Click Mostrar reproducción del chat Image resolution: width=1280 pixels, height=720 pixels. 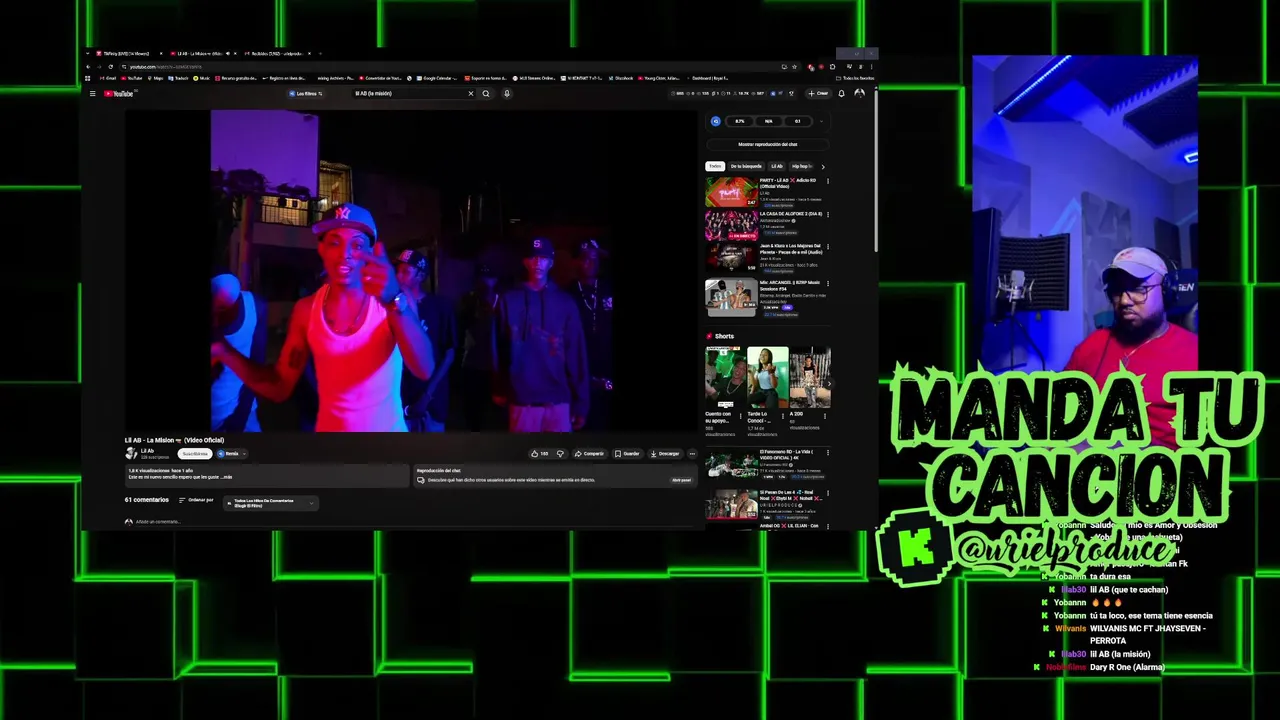click(768, 144)
